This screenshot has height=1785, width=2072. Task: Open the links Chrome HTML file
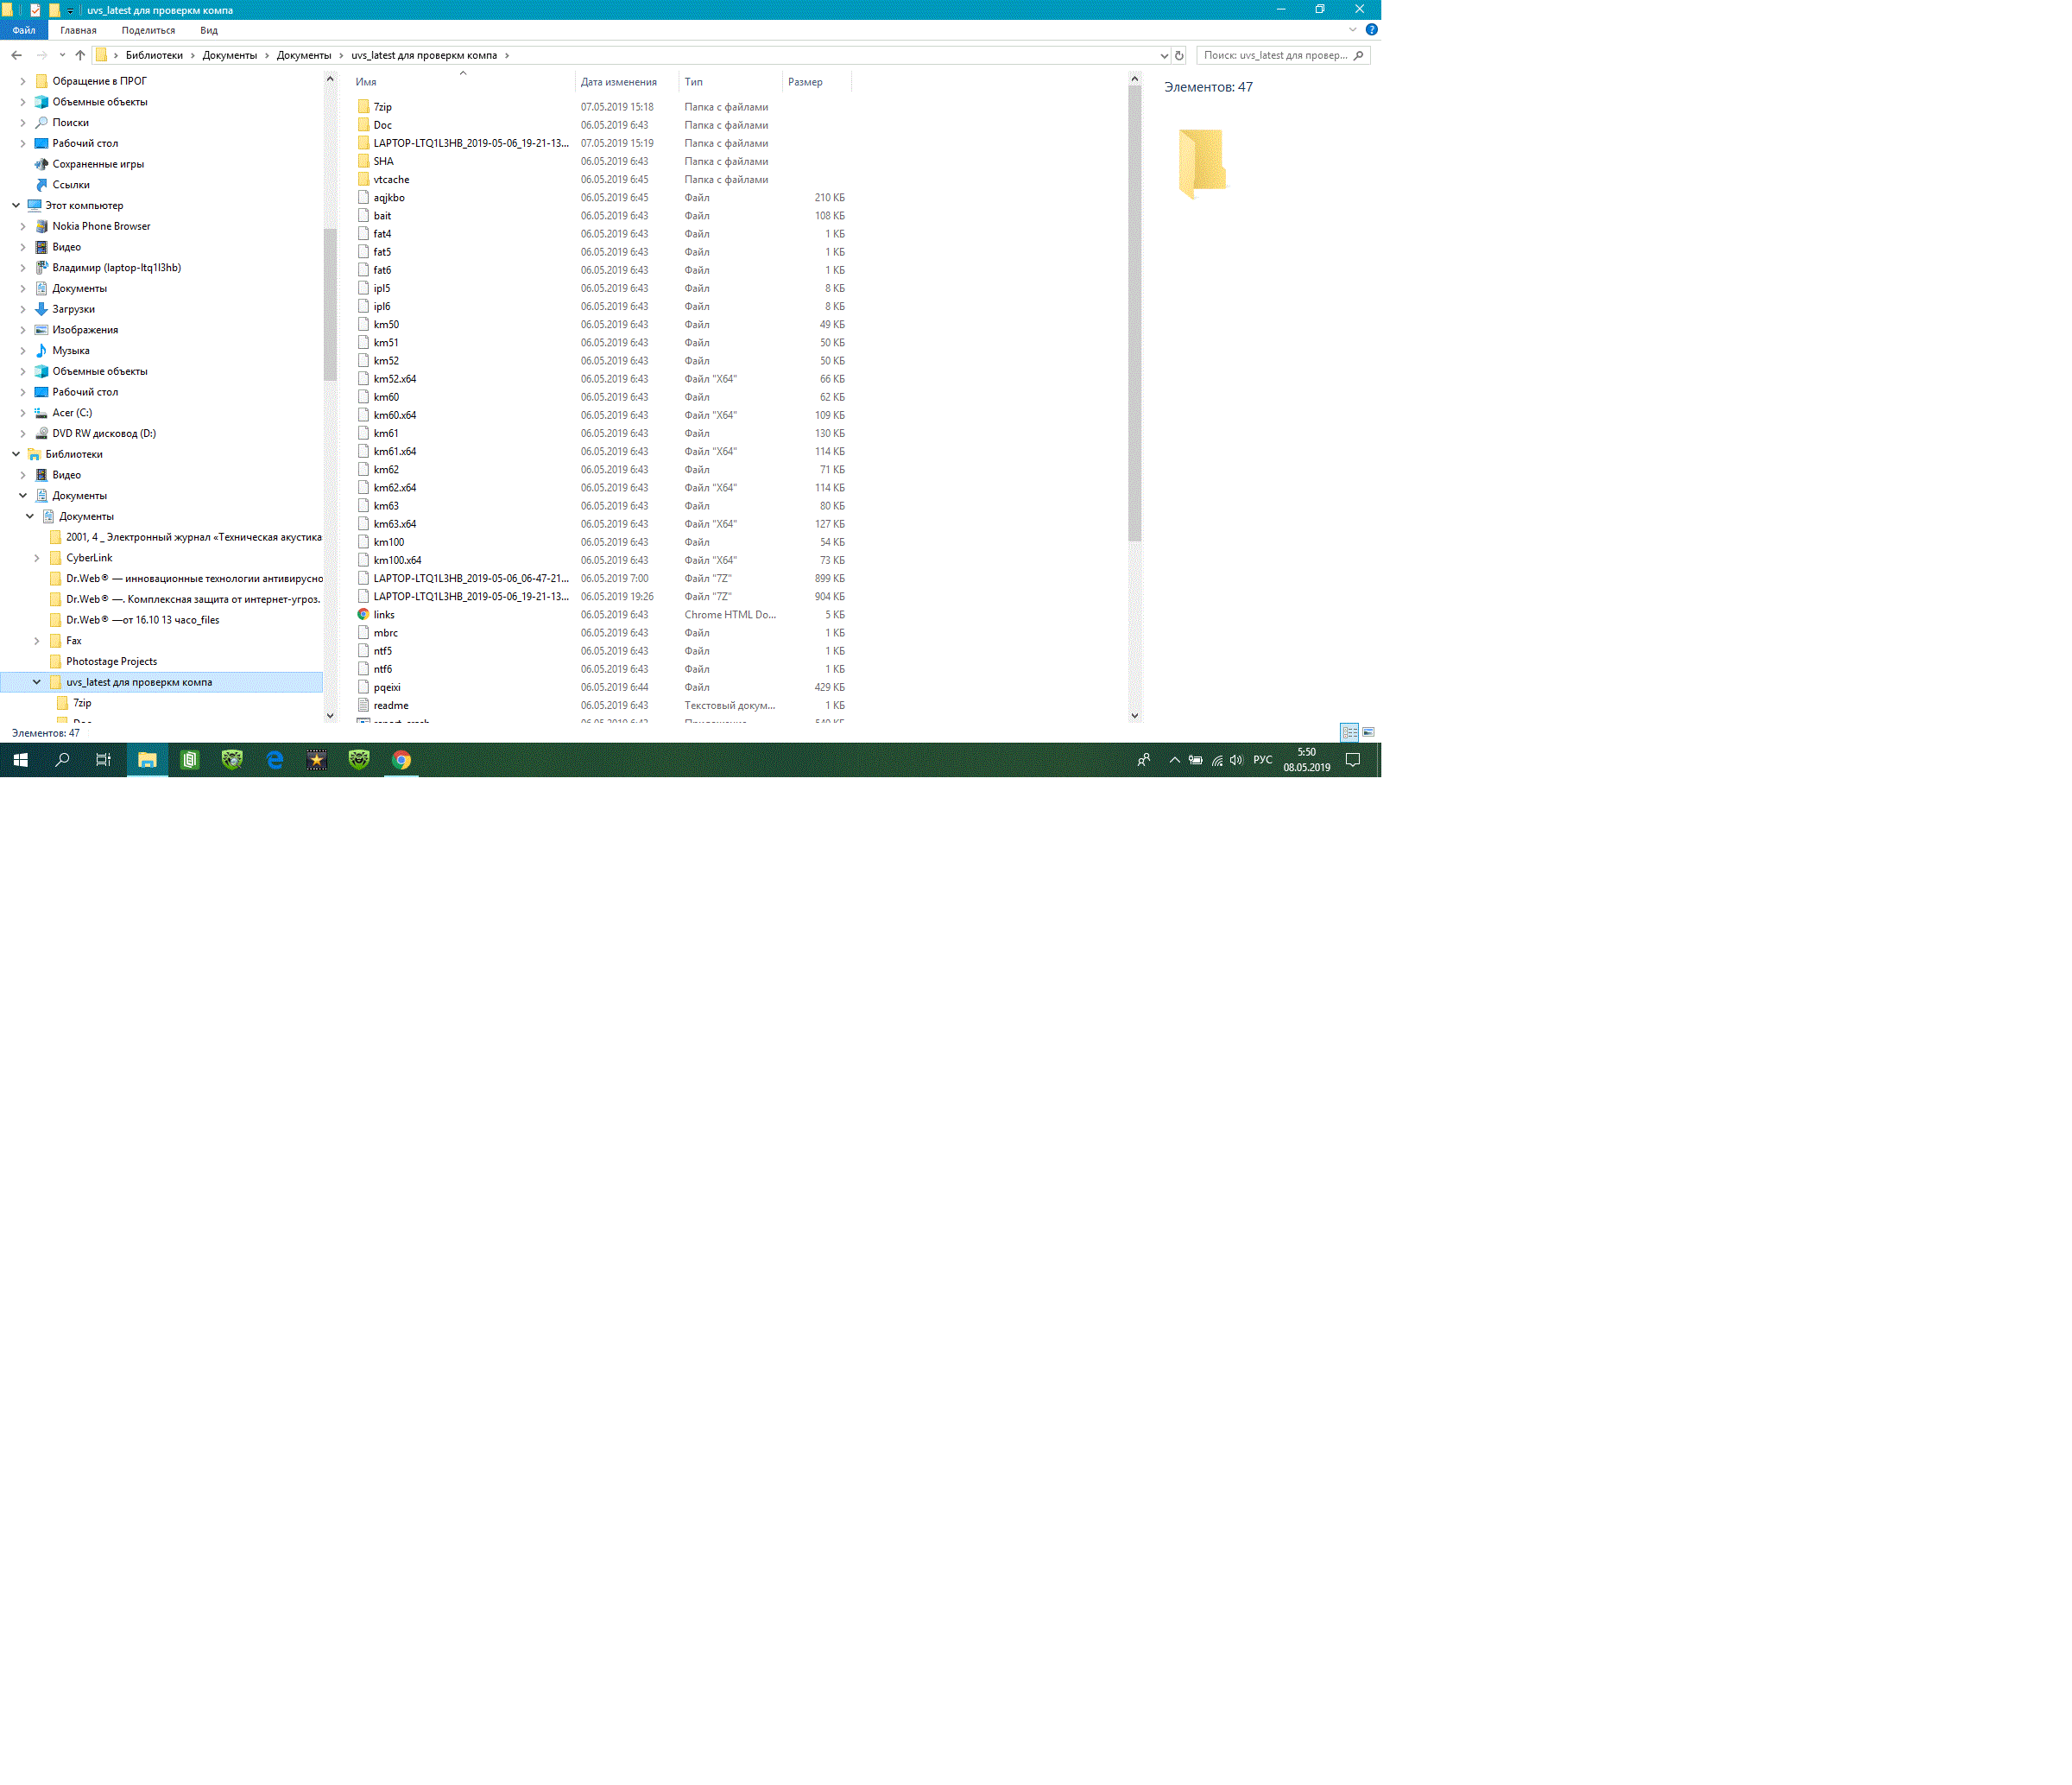tap(384, 615)
